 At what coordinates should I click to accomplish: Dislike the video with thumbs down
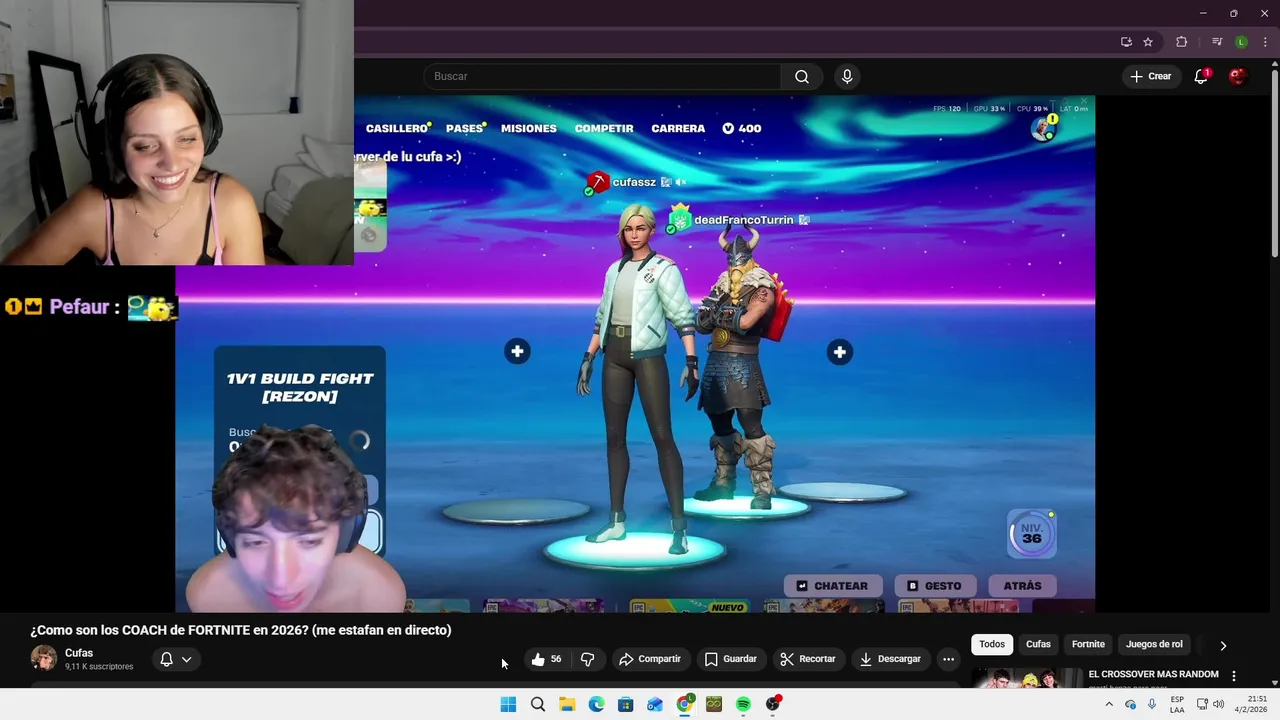pos(588,659)
